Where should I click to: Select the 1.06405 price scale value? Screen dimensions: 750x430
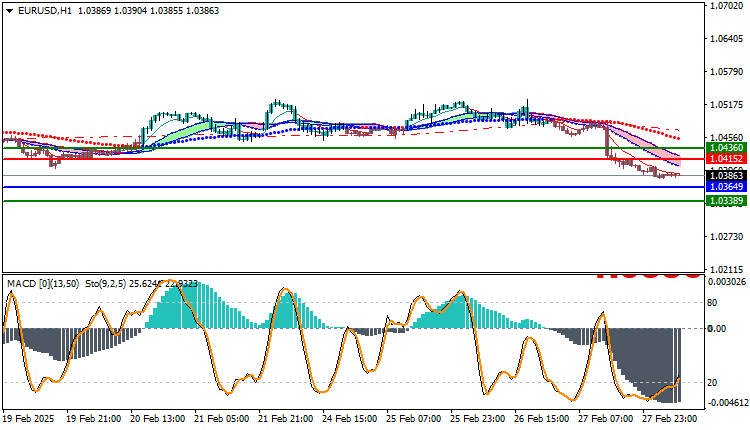[x=727, y=39]
